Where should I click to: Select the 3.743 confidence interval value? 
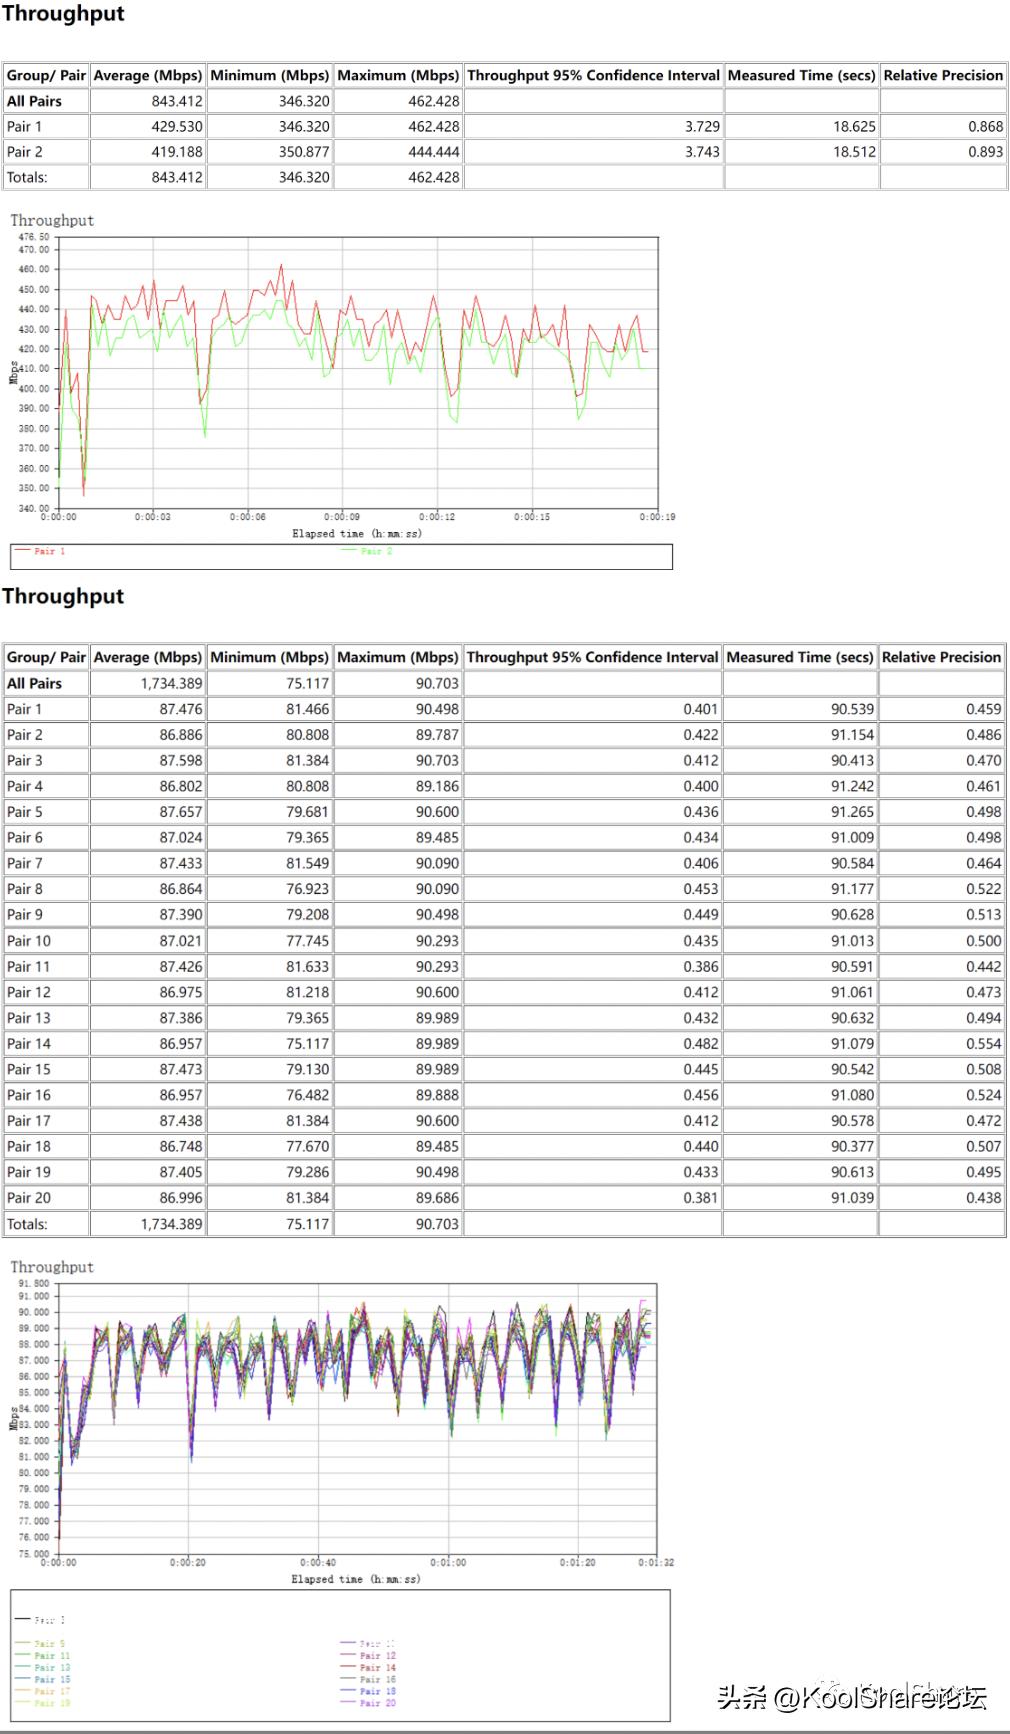point(702,152)
